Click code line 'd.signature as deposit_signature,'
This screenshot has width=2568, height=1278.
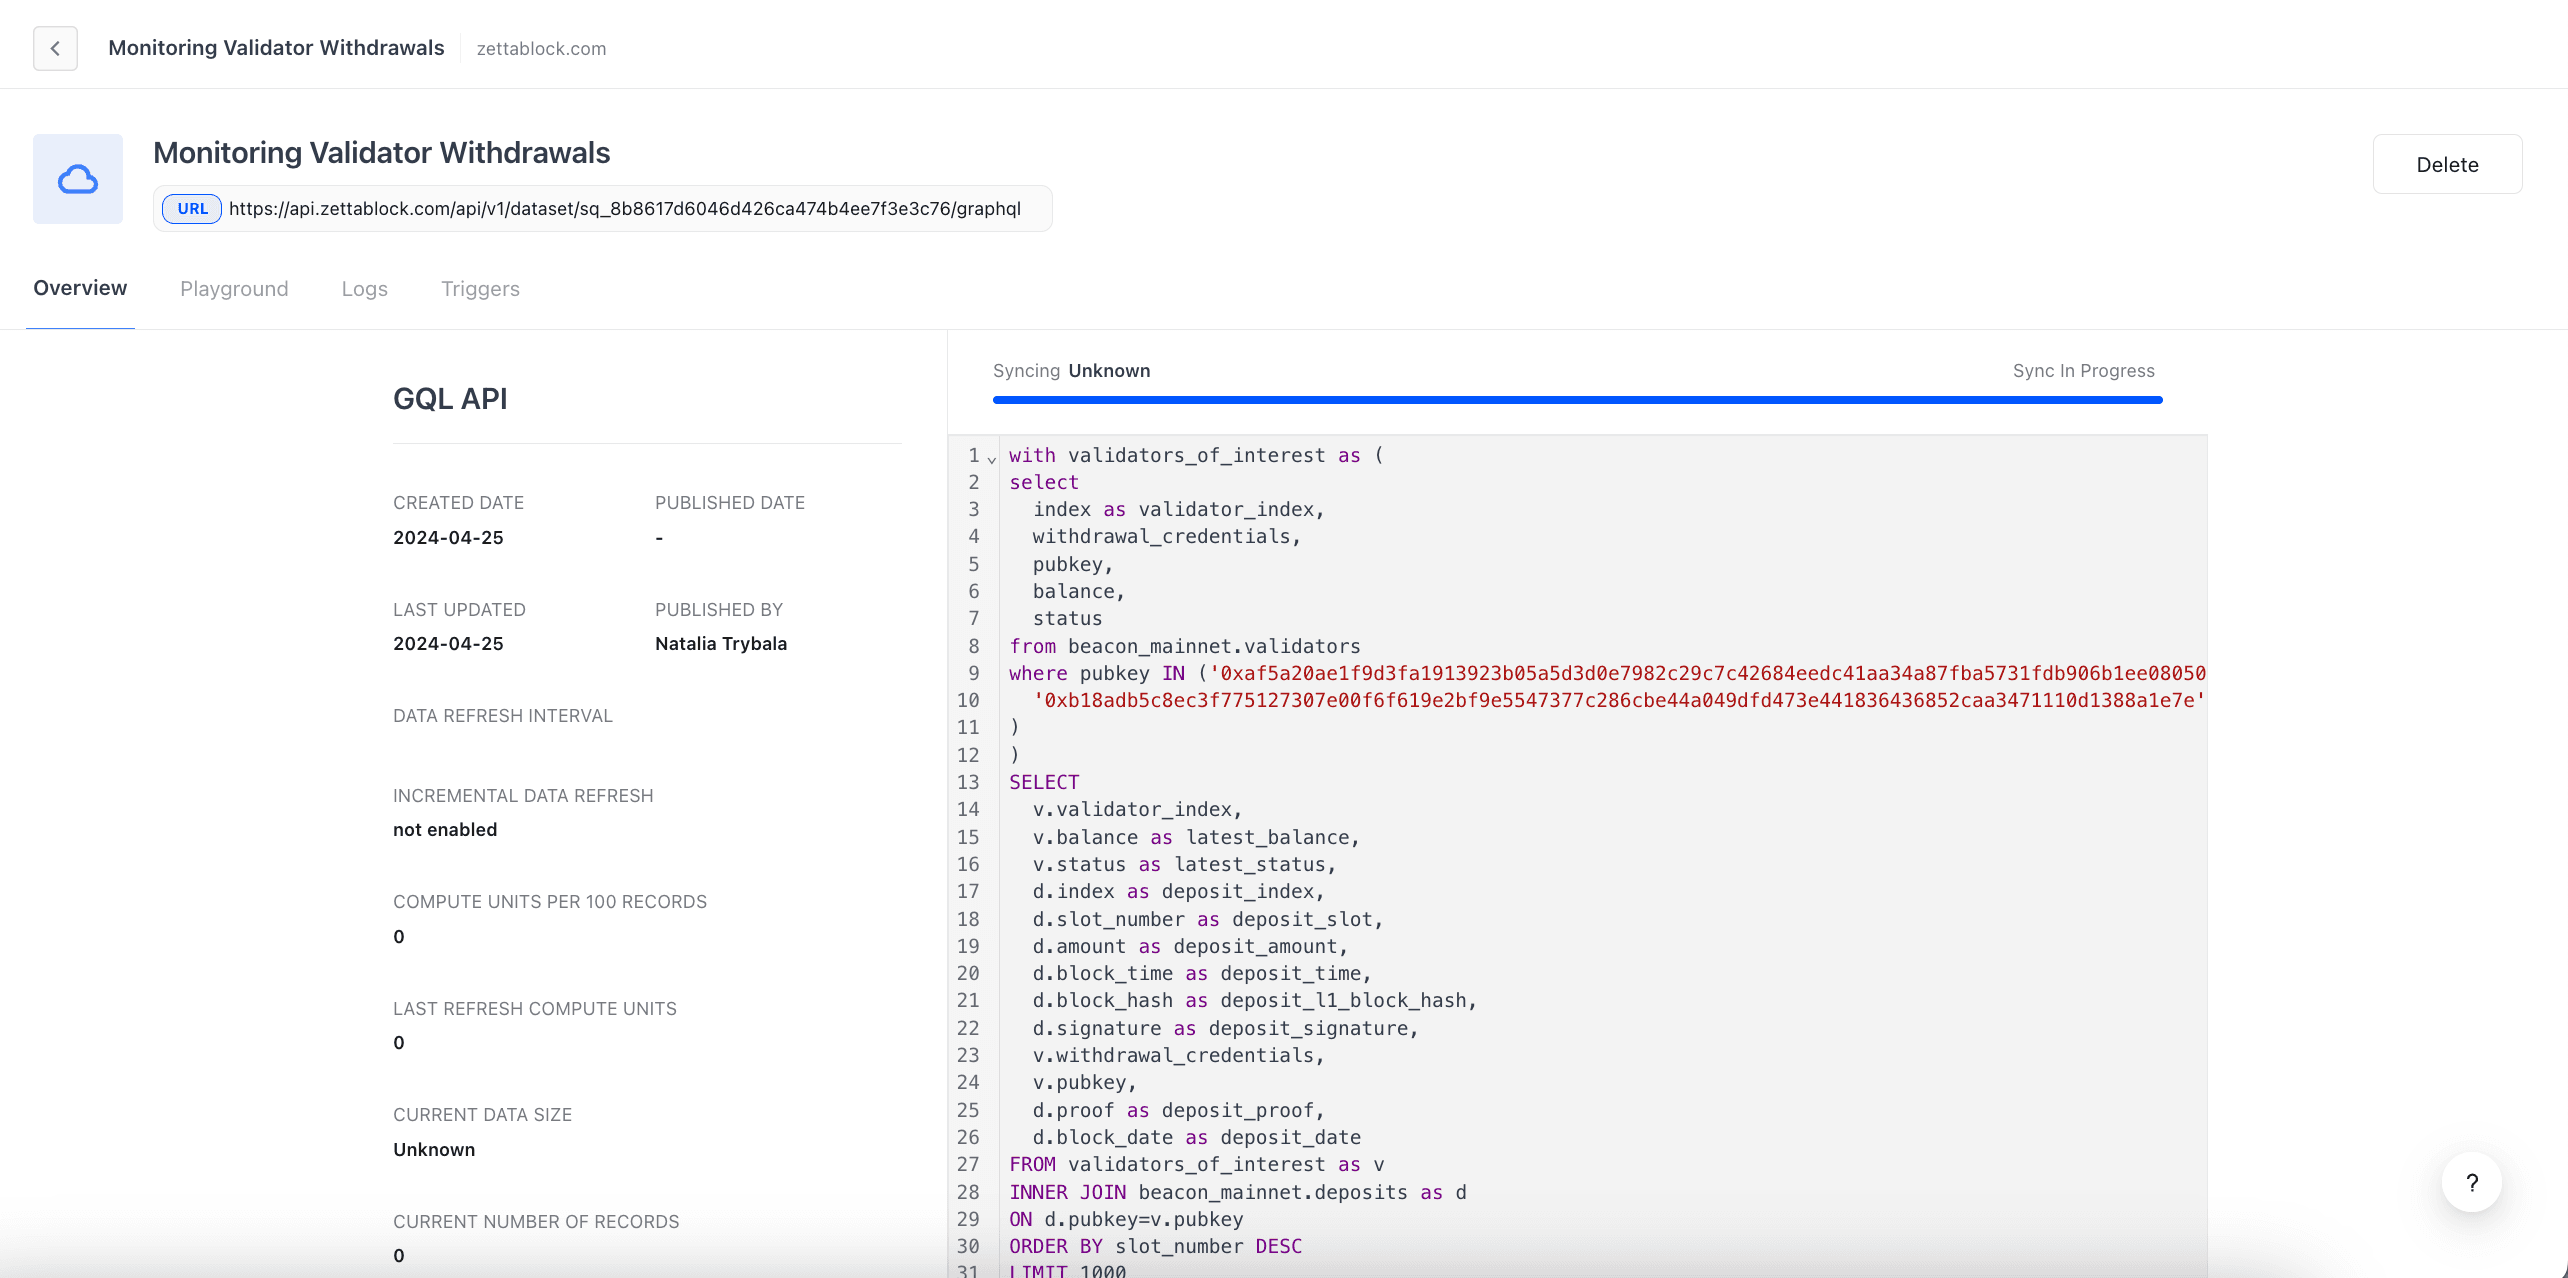pos(1226,1029)
